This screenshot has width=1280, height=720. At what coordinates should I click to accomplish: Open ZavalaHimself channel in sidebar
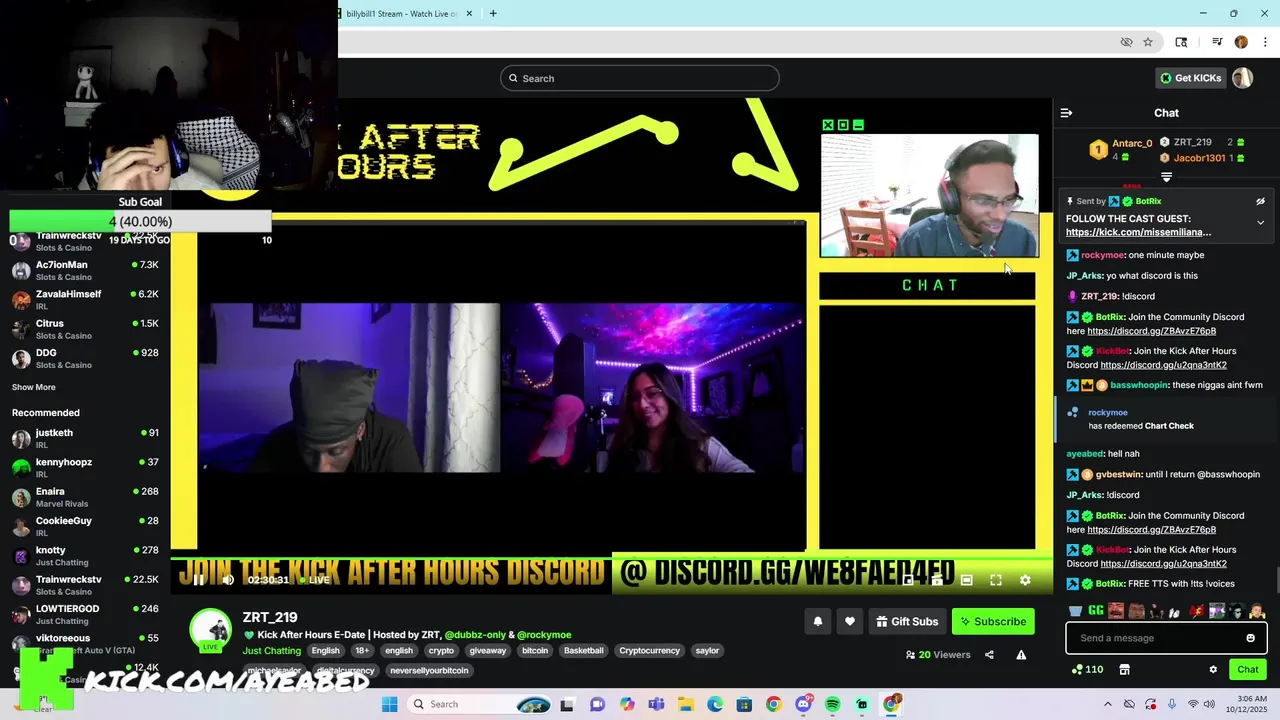(x=85, y=300)
